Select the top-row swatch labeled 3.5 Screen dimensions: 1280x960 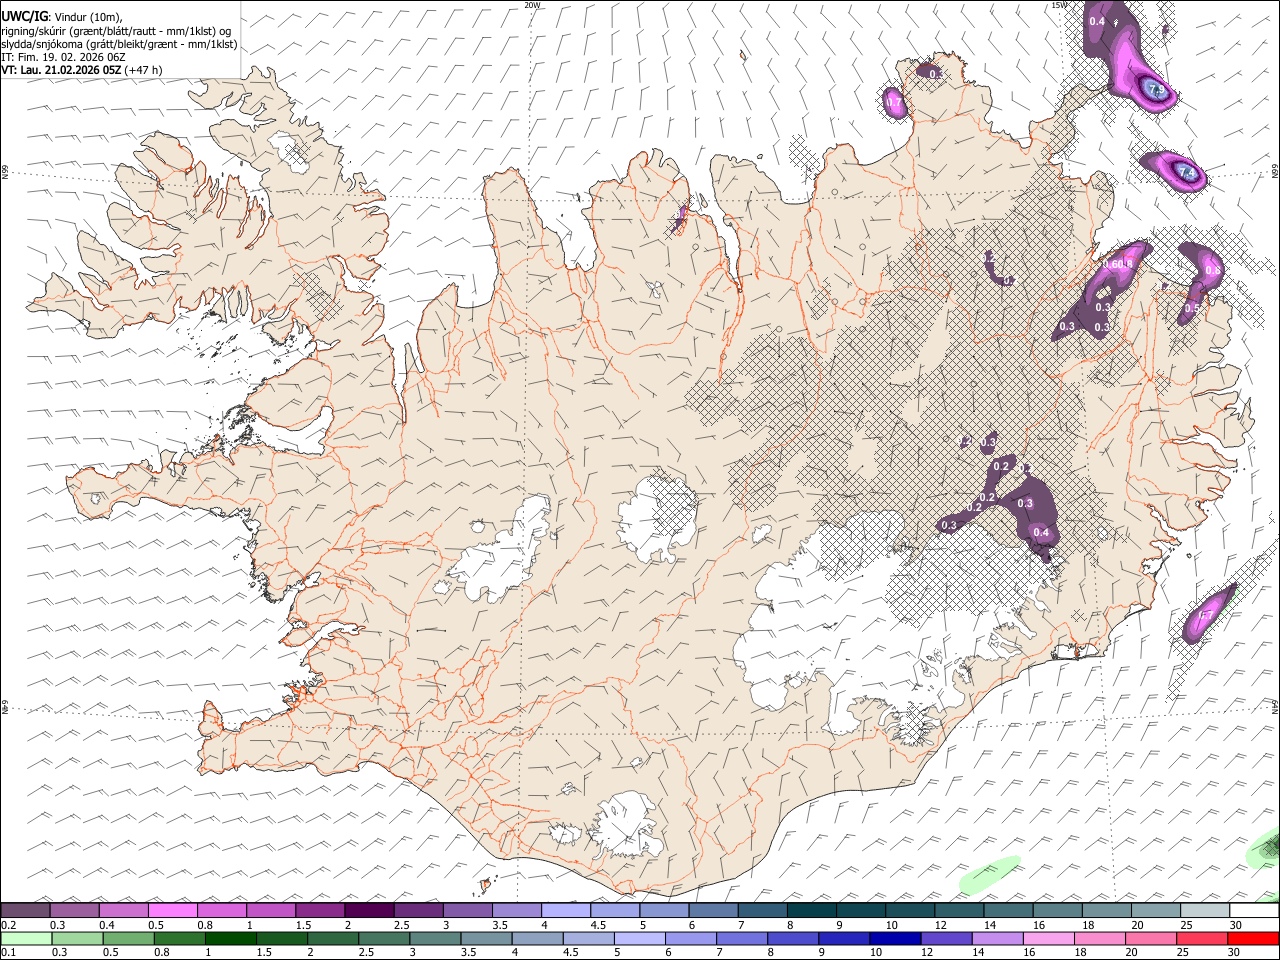click(515, 910)
